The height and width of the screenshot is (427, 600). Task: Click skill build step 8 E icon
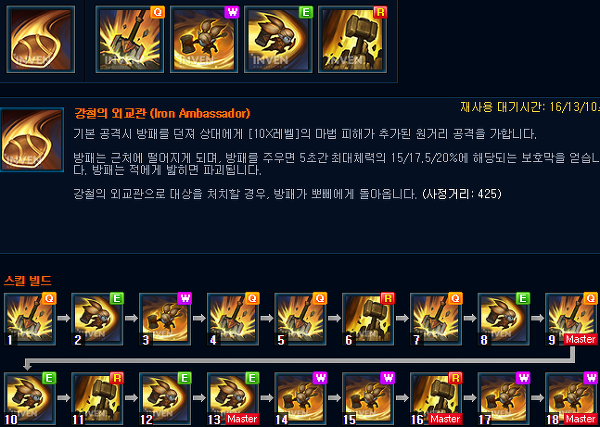(x=504, y=319)
